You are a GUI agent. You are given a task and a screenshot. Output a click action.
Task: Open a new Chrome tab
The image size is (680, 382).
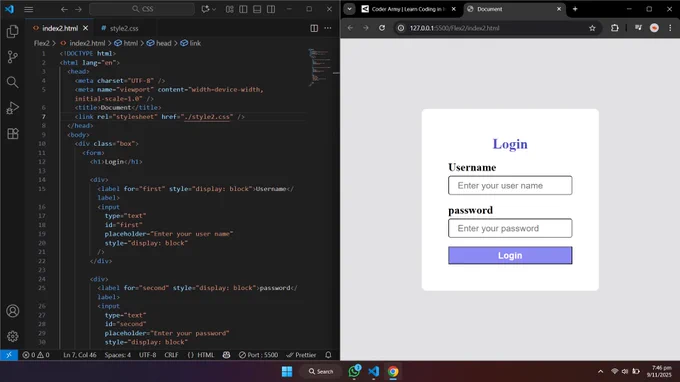575,9
